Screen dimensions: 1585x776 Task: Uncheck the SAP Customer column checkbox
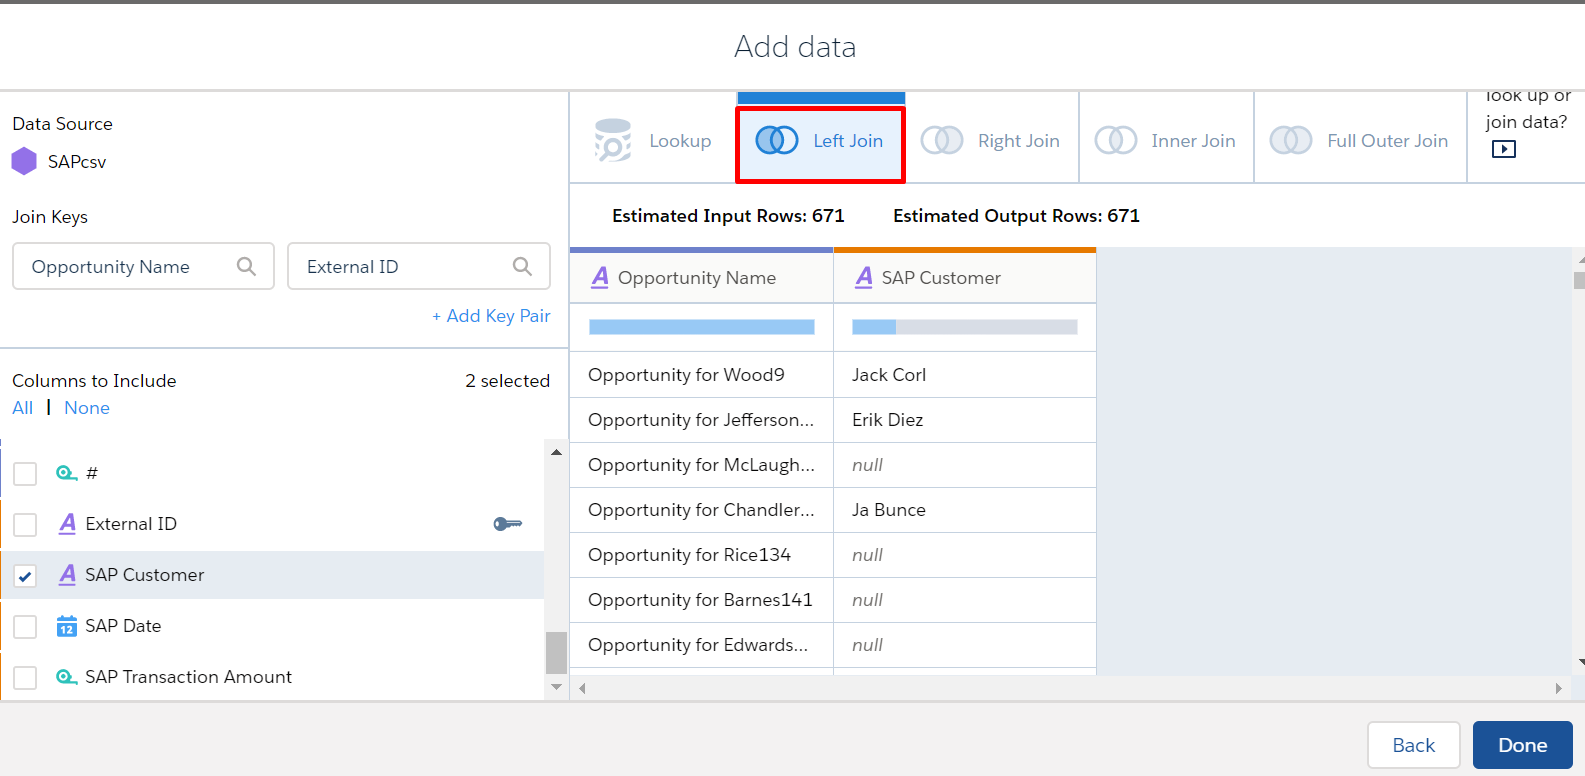pos(25,576)
